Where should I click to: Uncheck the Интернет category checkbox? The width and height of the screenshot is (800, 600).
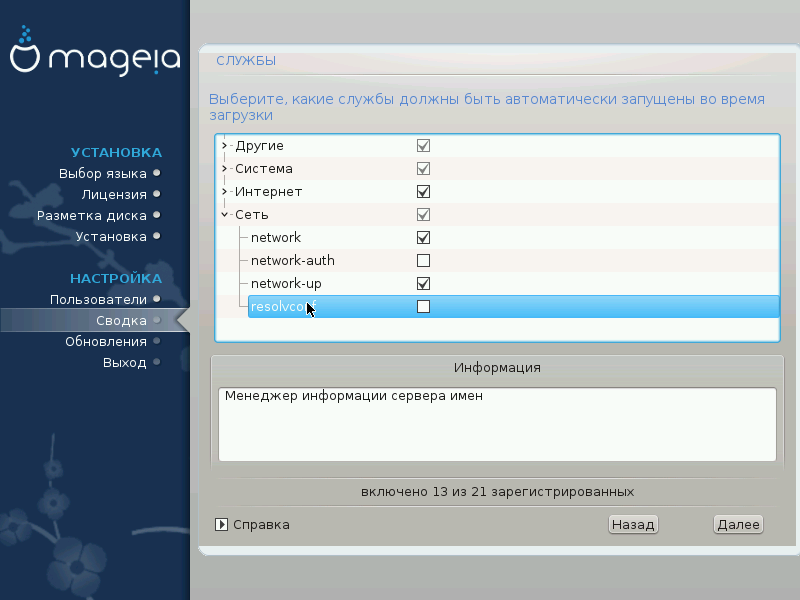[x=423, y=192]
